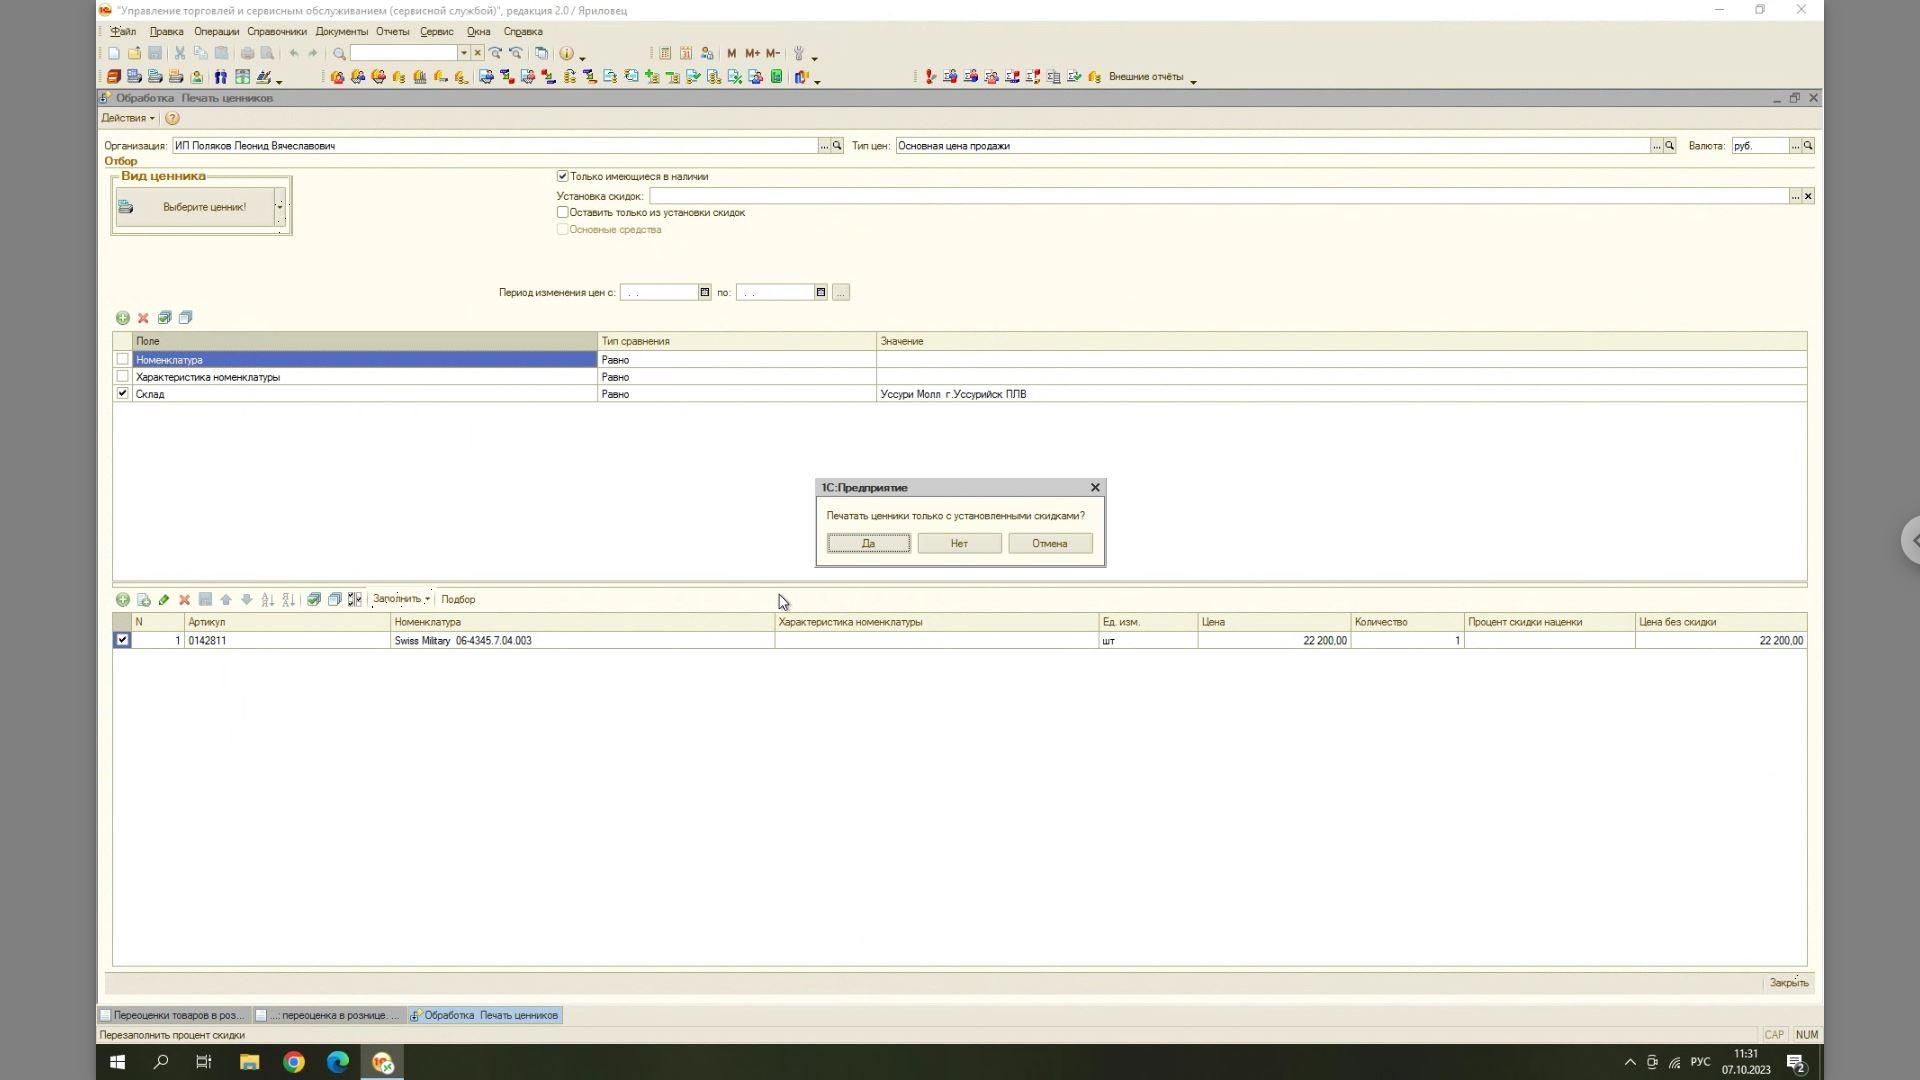The width and height of the screenshot is (1920, 1080).
Task: Open the Заполнить dropdown menu
Action: (x=401, y=600)
